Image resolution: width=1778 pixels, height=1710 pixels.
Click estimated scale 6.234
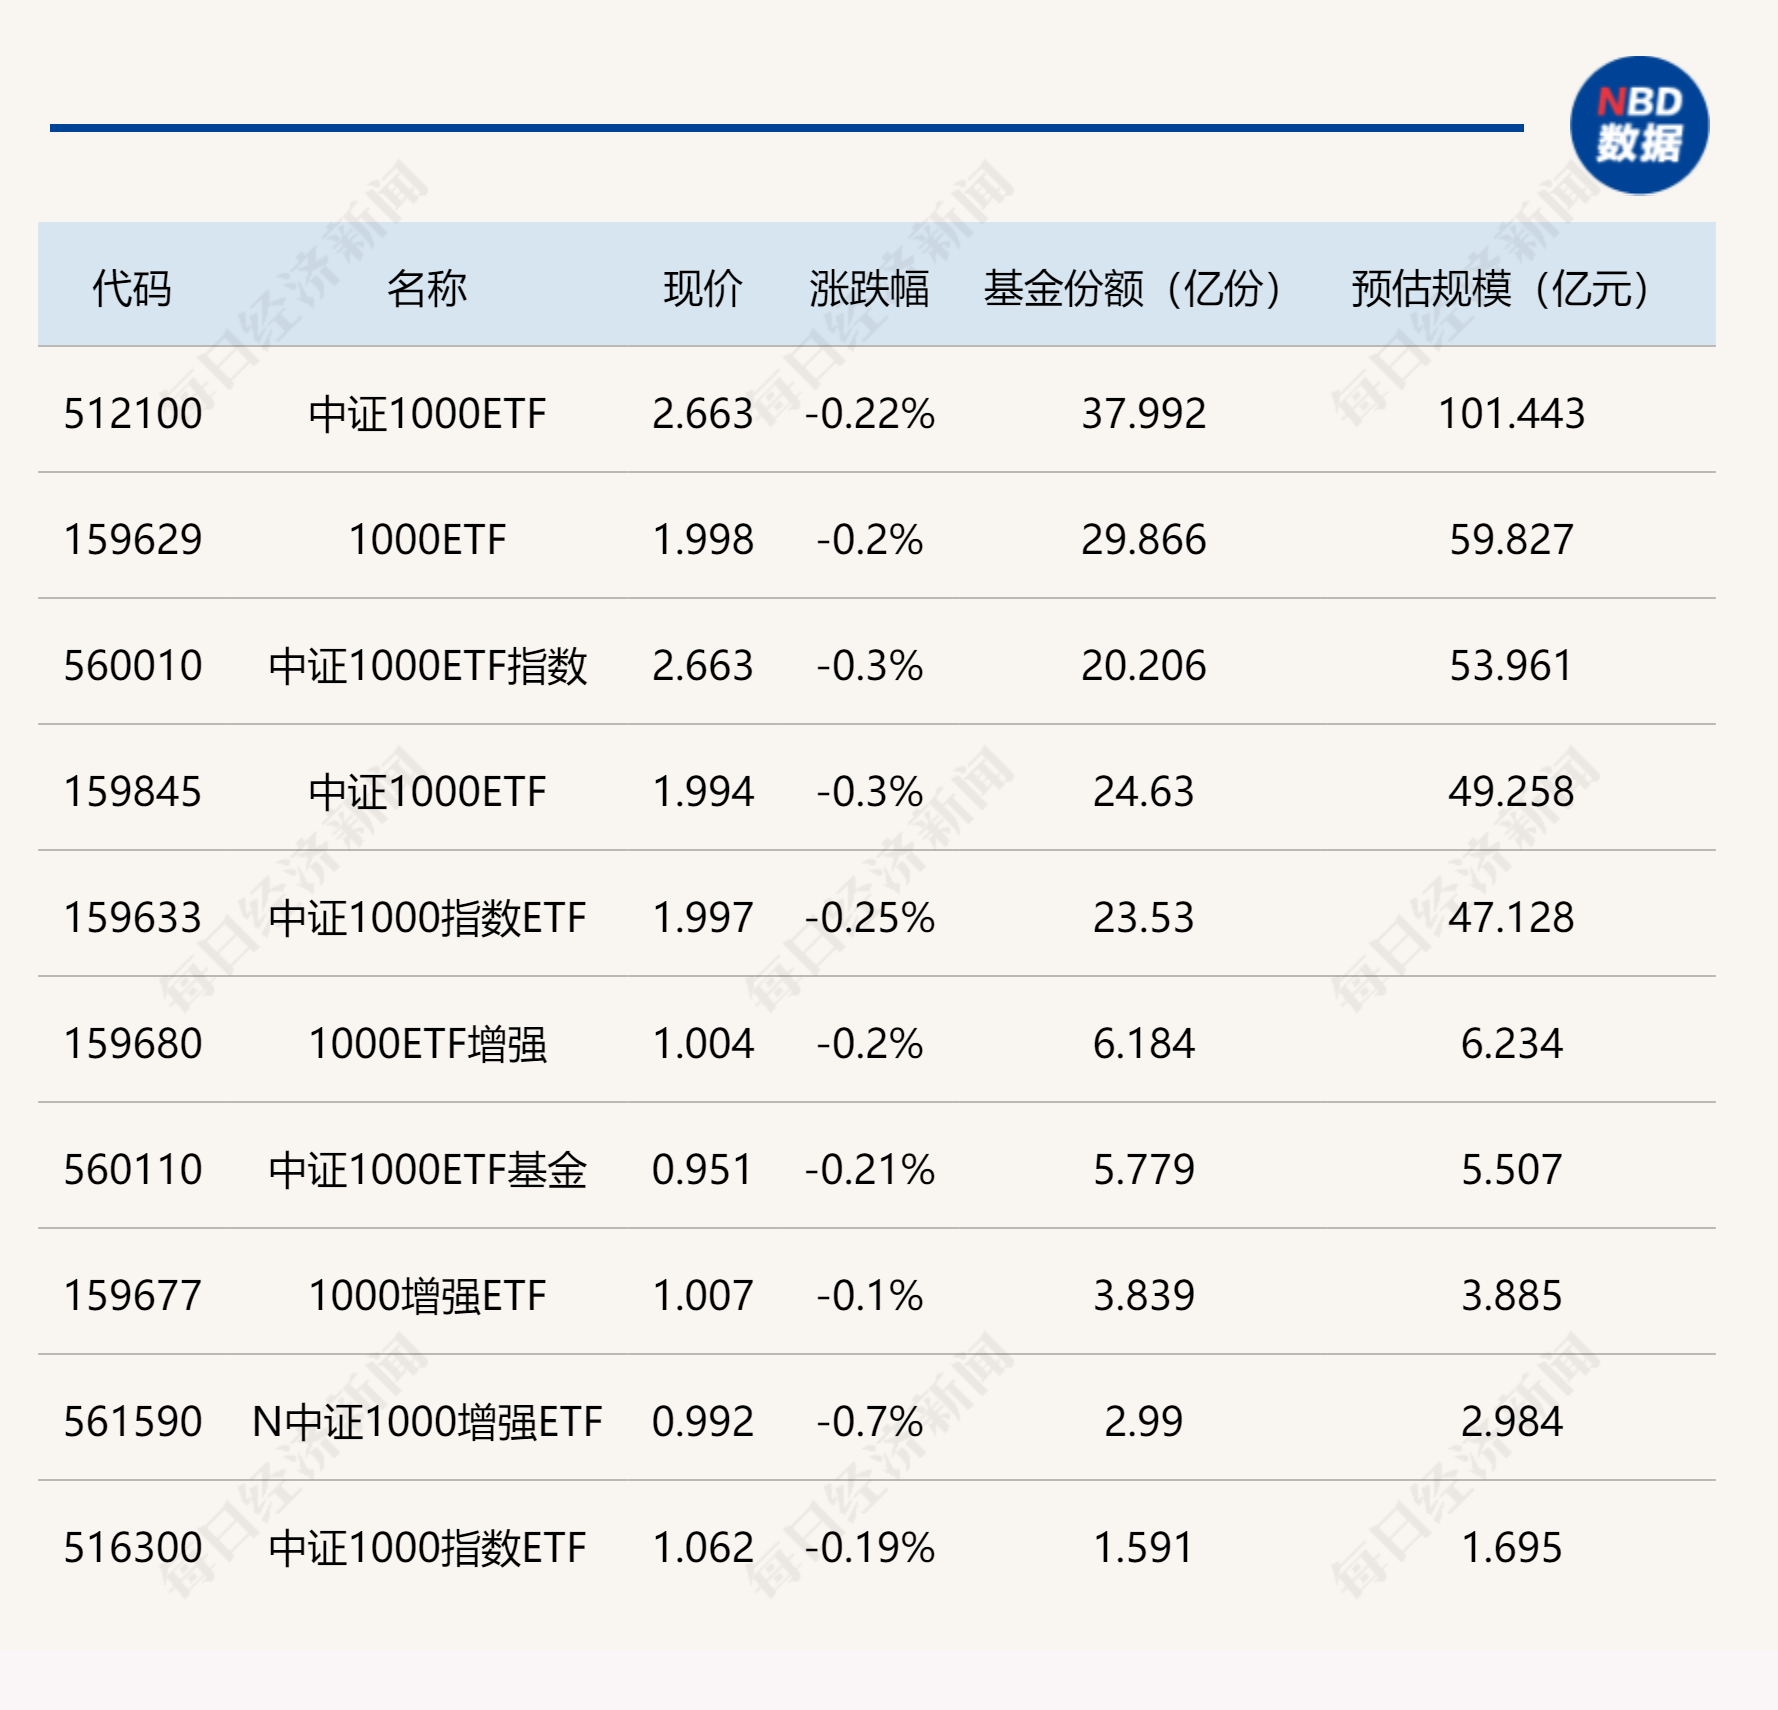(1511, 1044)
